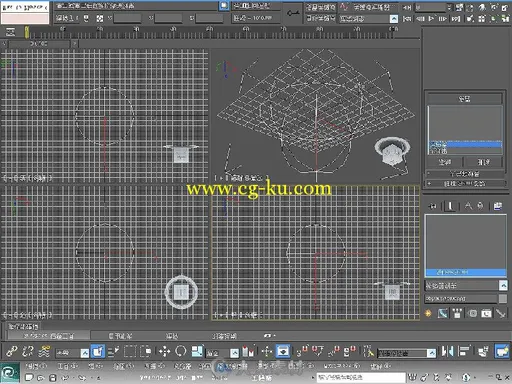Viewport: 512px width, 384px height.
Task: Open the named selection sets dropdown
Action: [432, 353]
